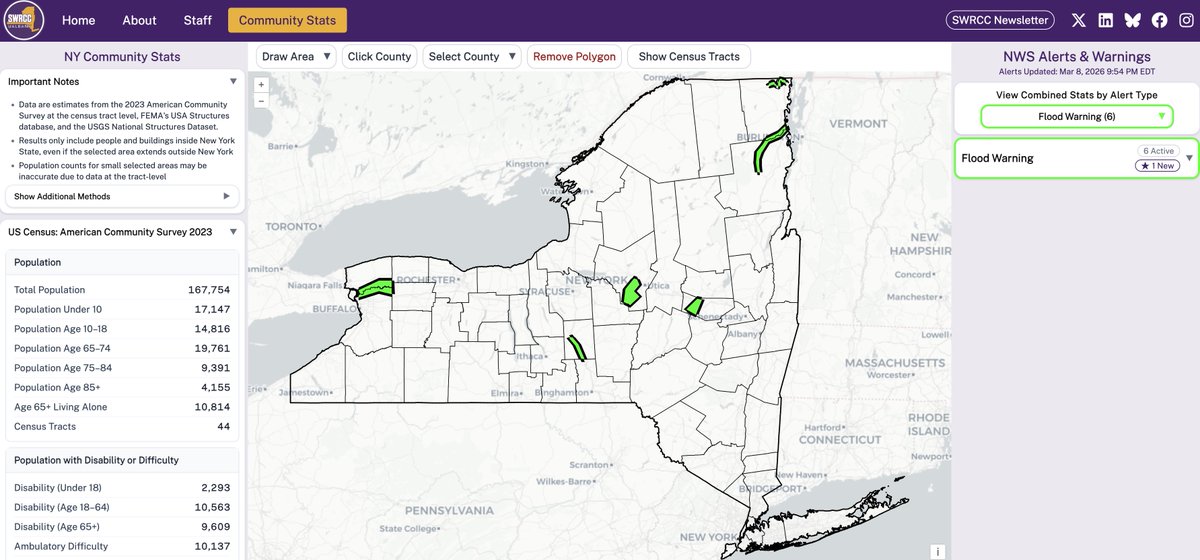Open the Staff page

tap(197, 20)
